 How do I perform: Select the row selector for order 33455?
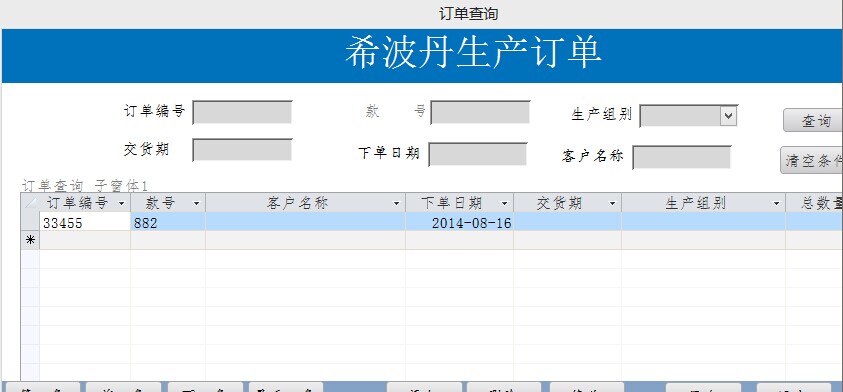30,222
